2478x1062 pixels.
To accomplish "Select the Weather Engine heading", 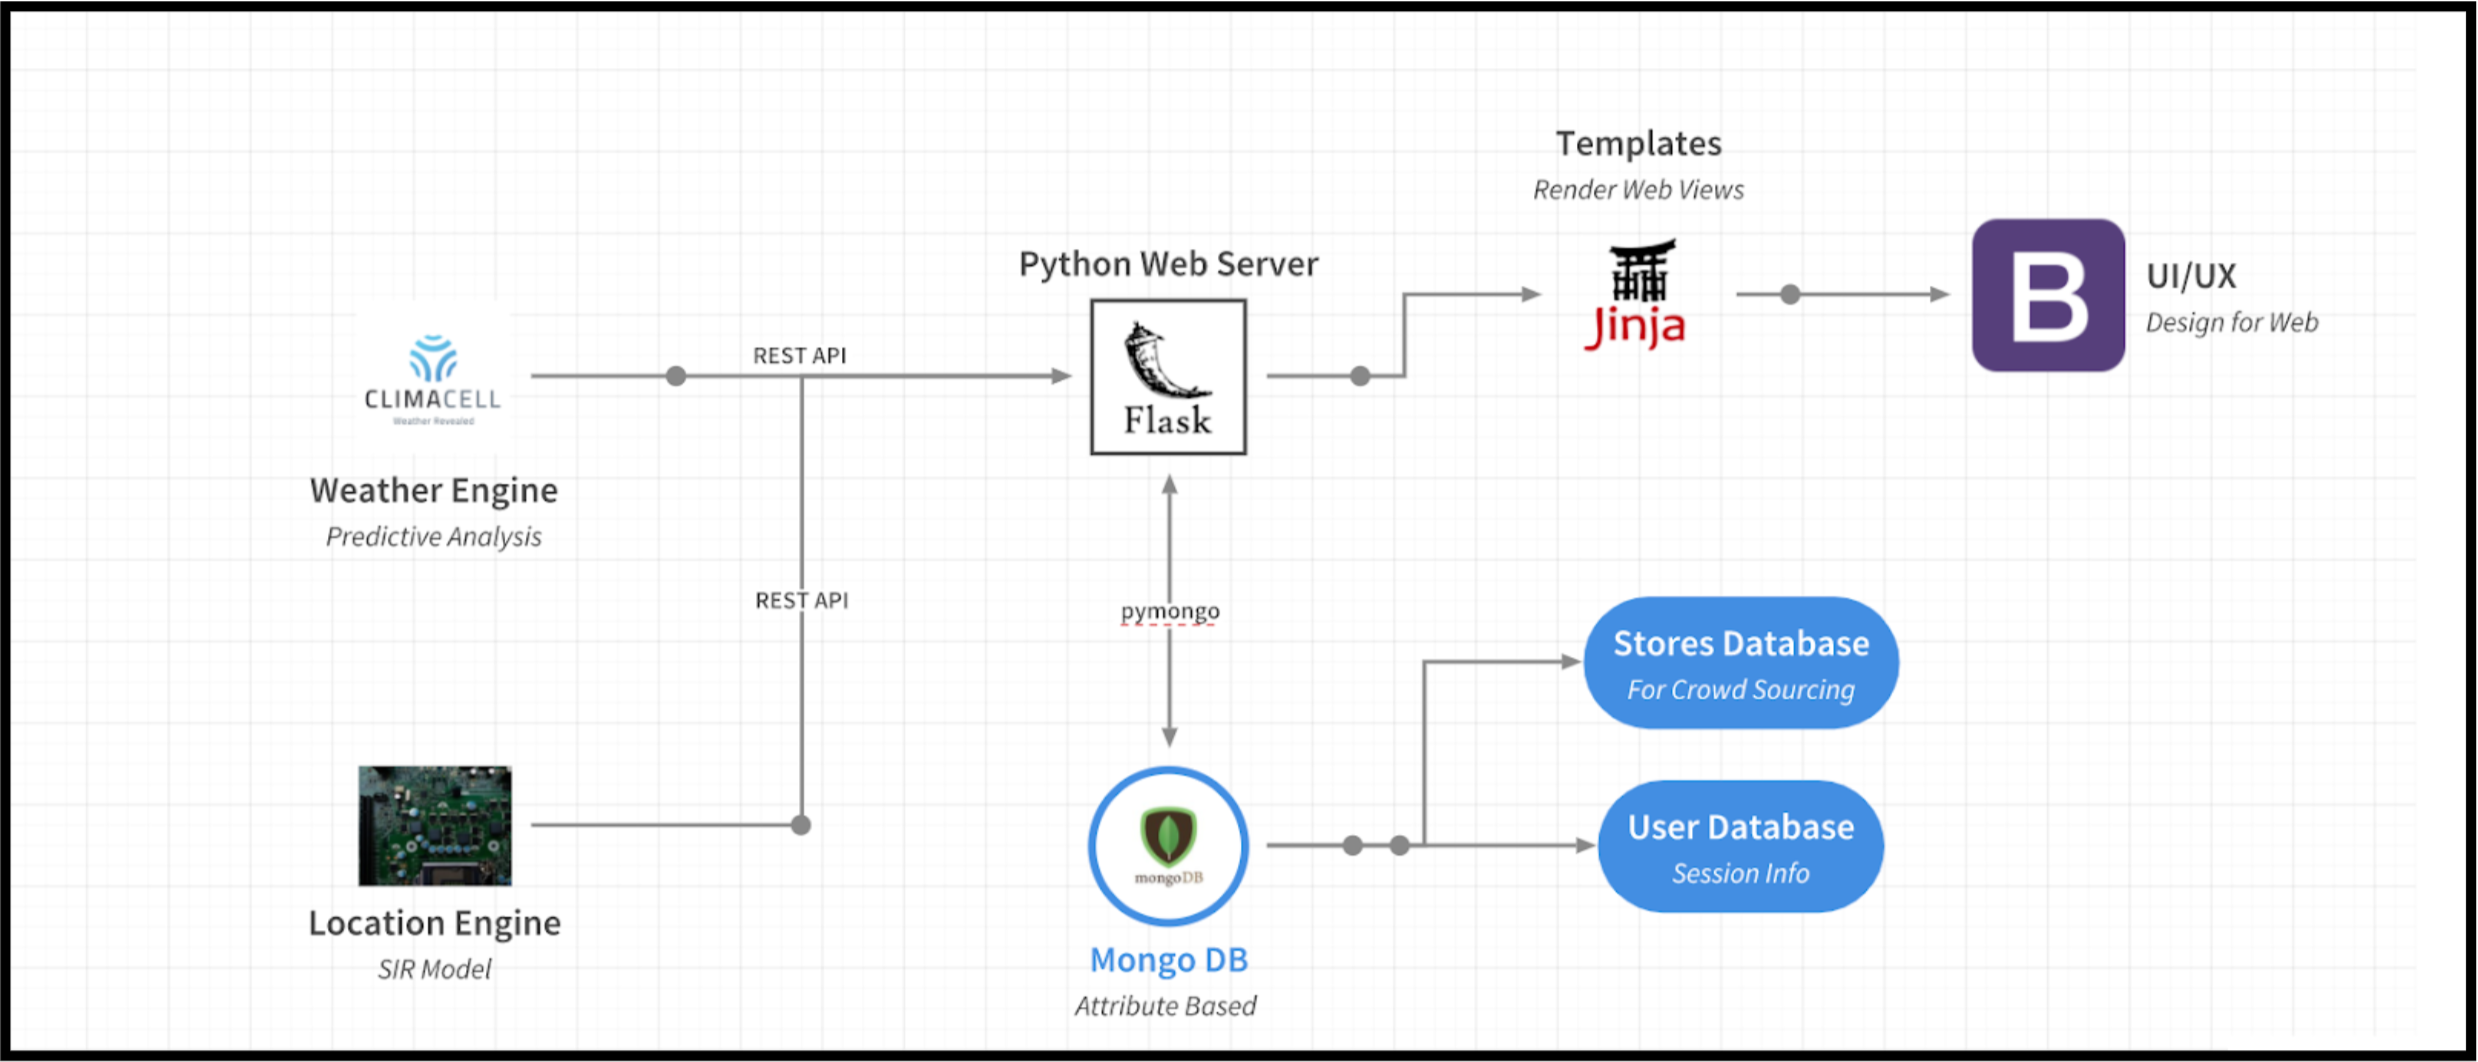I will click(x=434, y=490).
